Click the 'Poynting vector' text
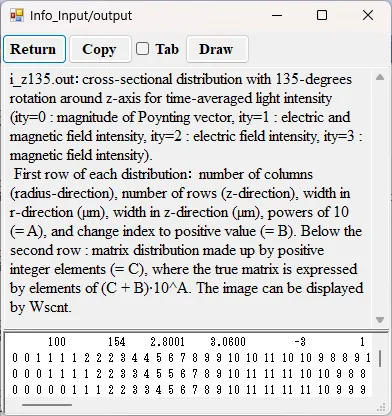The width and height of the screenshot is (392, 416). (185, 118)
